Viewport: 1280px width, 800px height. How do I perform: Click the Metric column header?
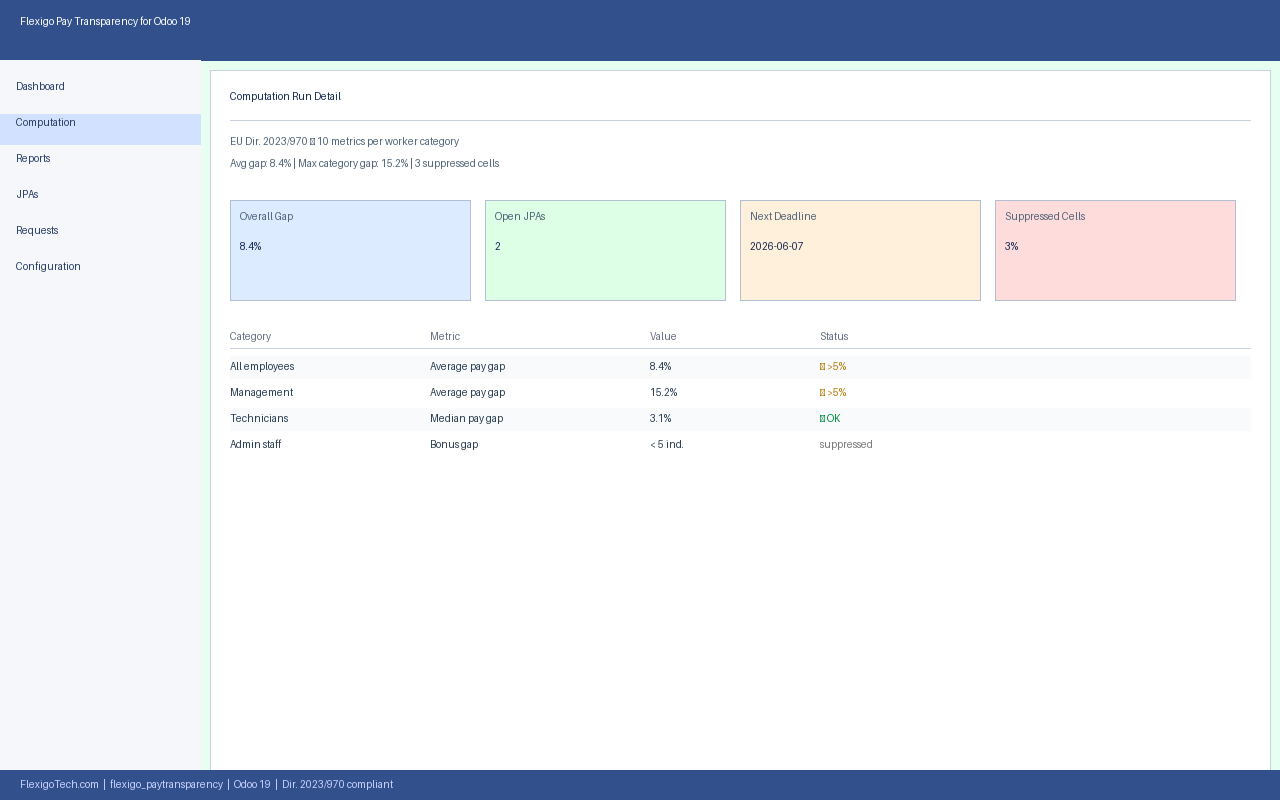[445, 337]
